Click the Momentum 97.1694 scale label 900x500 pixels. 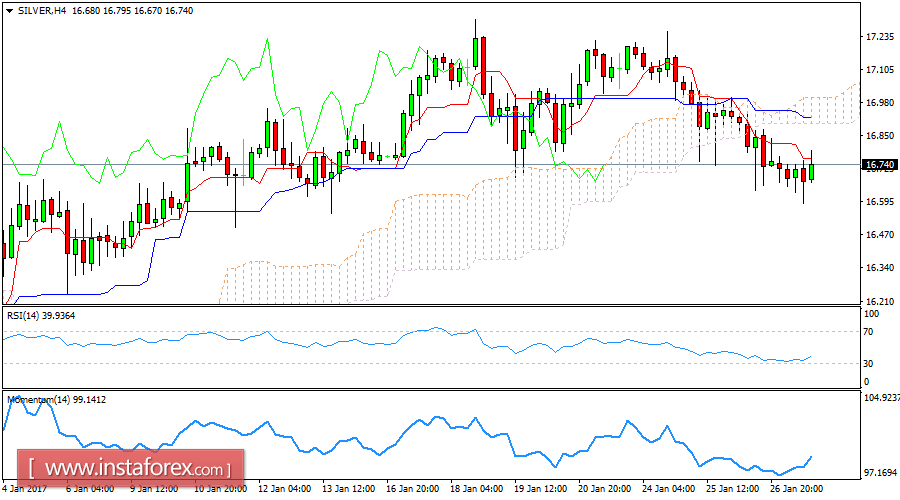click(881, 472)
